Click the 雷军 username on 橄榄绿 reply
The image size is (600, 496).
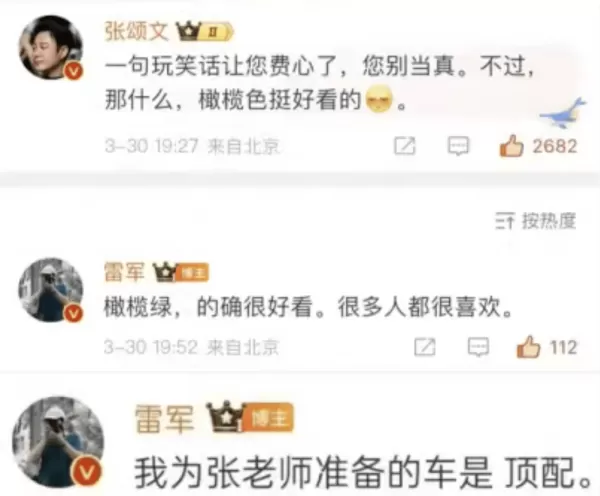(x=124, y=272)
